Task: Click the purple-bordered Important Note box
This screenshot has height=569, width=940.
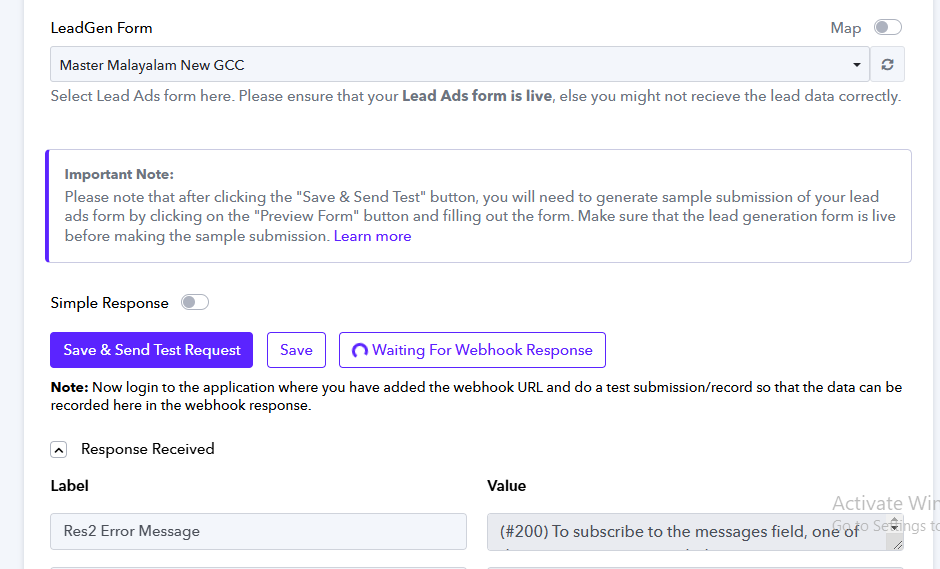Action: 478,206
